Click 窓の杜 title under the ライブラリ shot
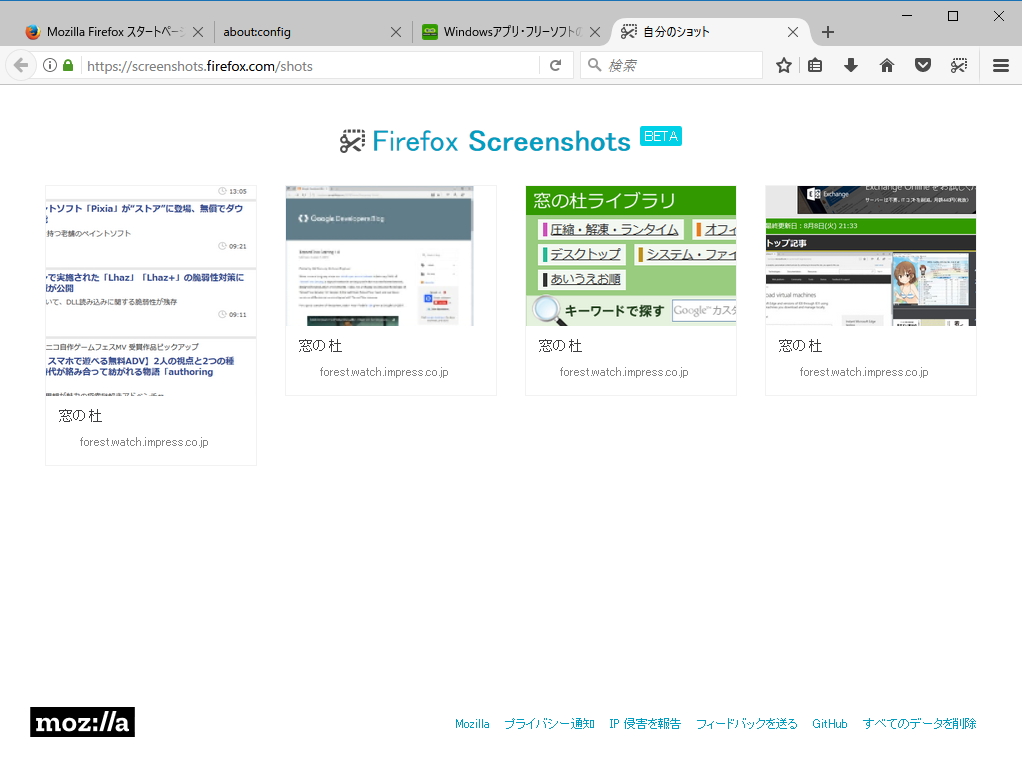The height and width of the screenshot is (767, 1022). [560, 345]
